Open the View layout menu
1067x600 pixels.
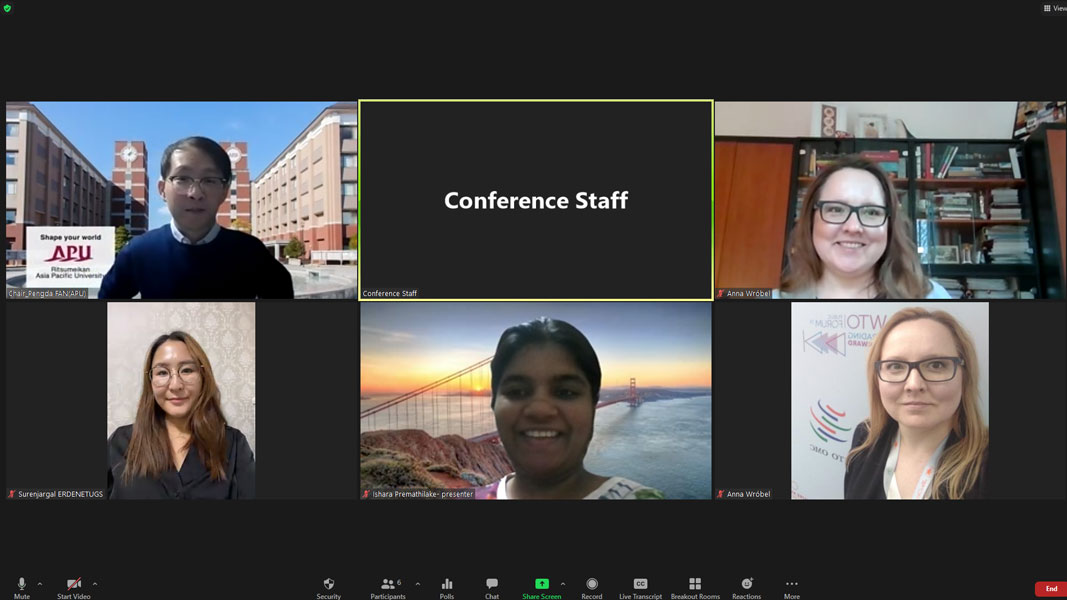[1054, 8]
